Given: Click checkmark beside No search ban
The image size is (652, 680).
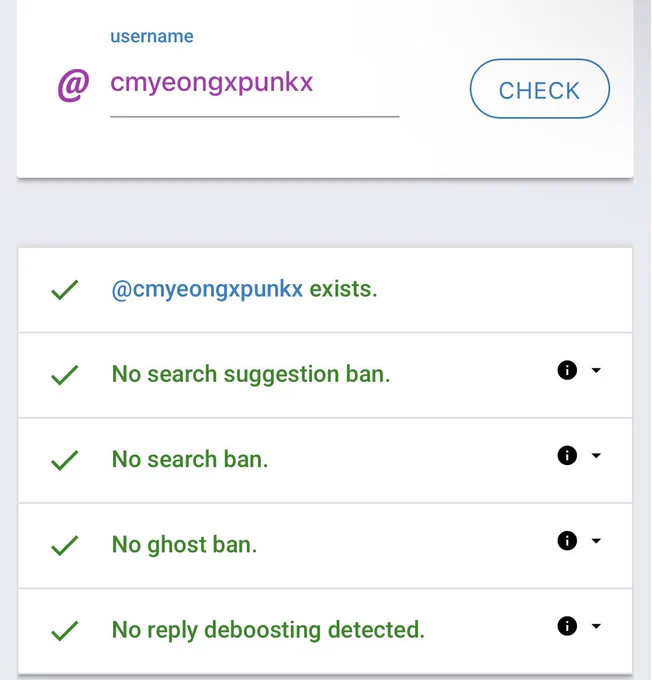Looking at the screenshot, I should point(65,460).
